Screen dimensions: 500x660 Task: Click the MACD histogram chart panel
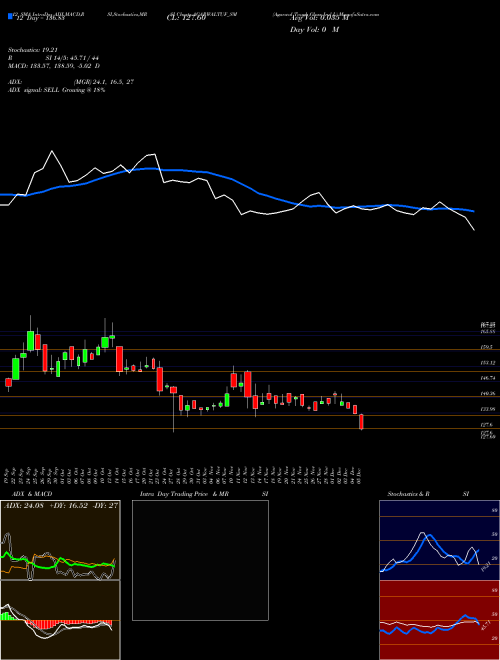click(x=60, y=620)
